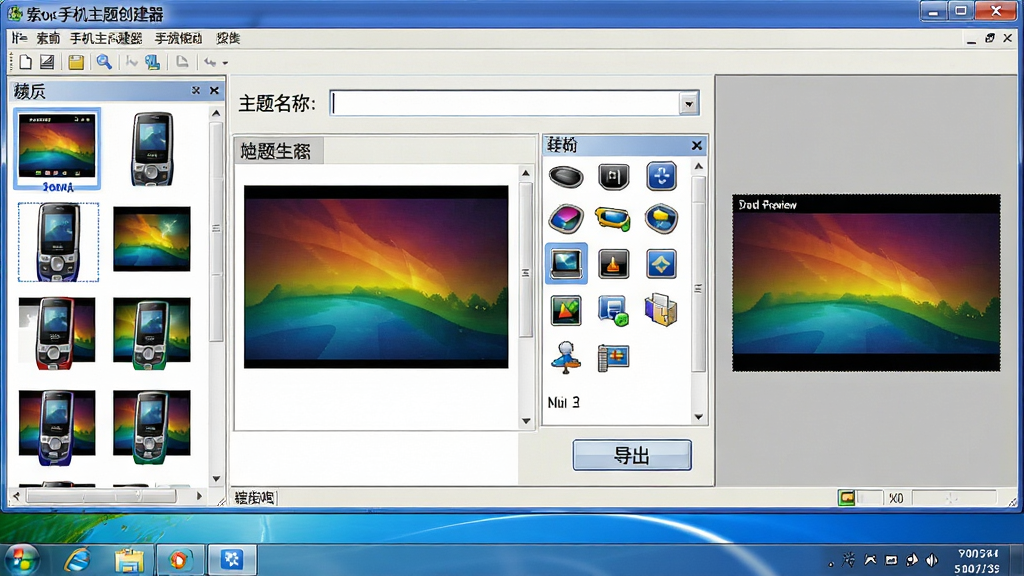This screenshot has height=576, width=1024.
Task: Open the Windows Start menu orb
Action: click(22, 560)
